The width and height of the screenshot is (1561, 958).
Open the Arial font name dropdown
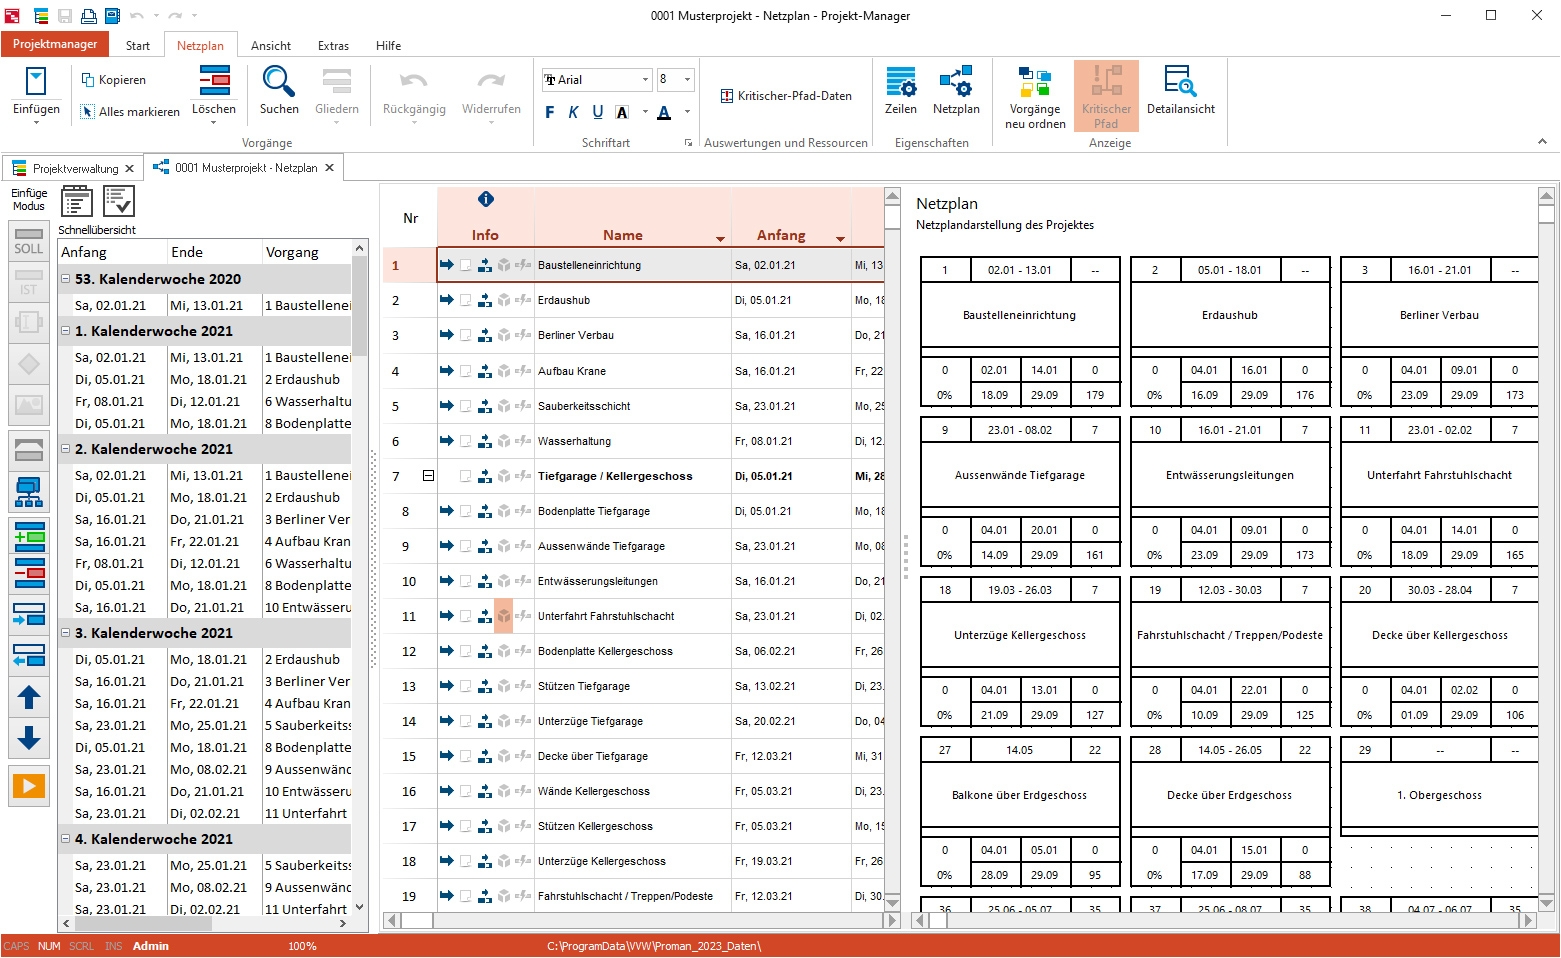(x=645, y=80)
